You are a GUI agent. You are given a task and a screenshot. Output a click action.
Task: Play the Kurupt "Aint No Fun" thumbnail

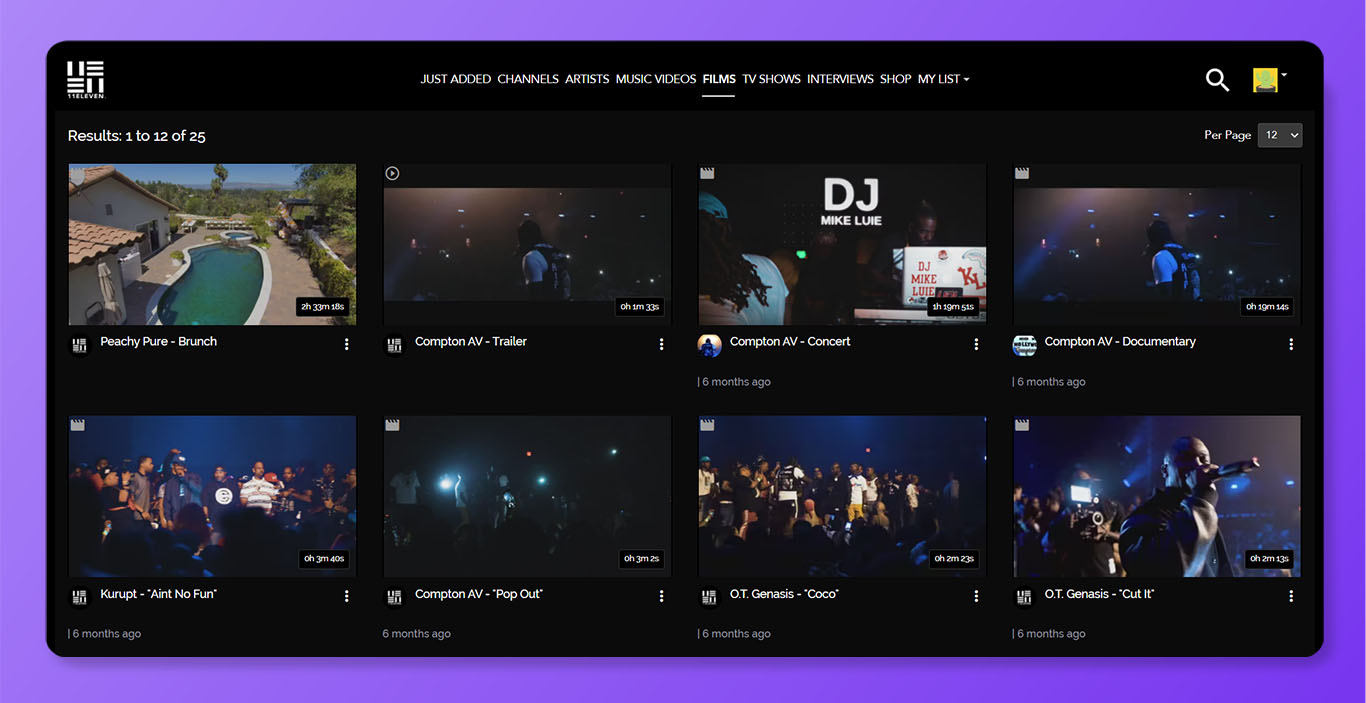pos(212,496)
